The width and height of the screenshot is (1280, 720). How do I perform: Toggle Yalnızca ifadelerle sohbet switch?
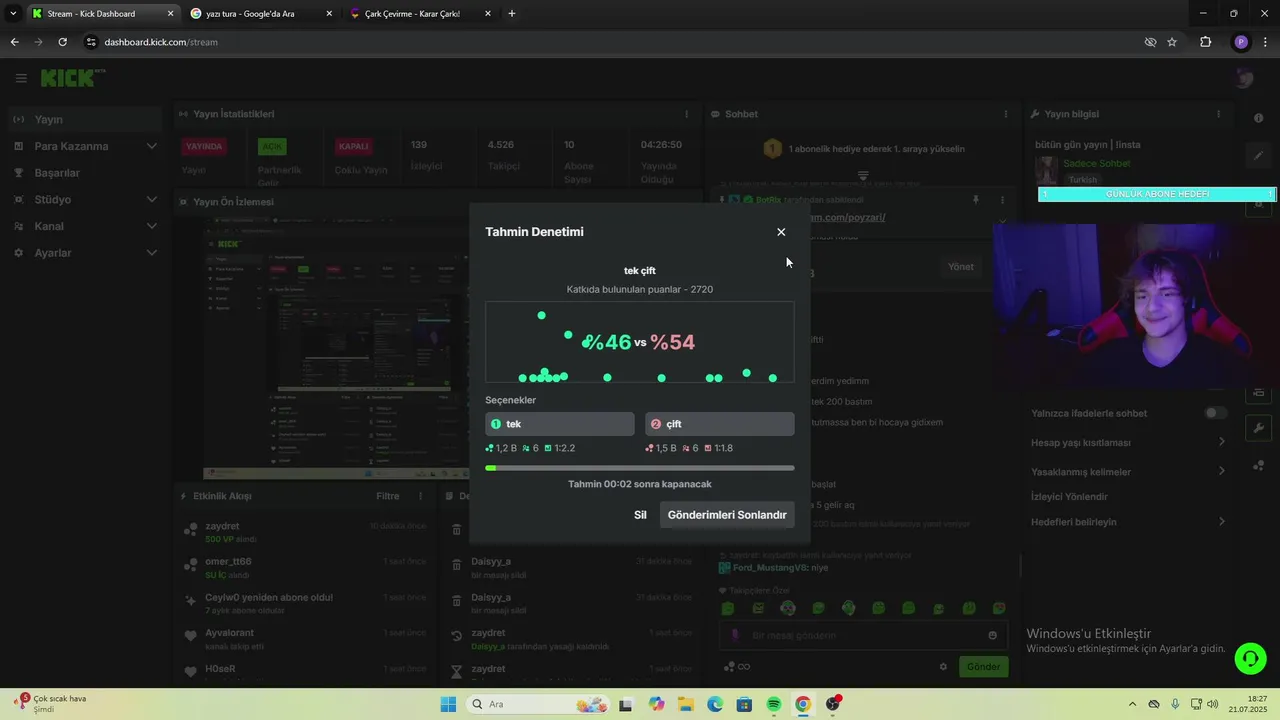point(1215,413)
